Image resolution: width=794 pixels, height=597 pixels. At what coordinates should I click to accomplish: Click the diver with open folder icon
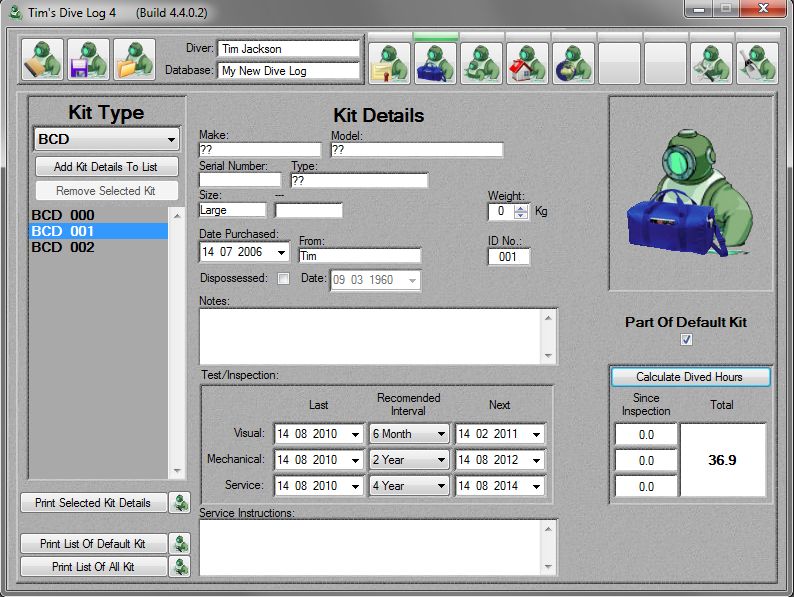coord(134,60)
